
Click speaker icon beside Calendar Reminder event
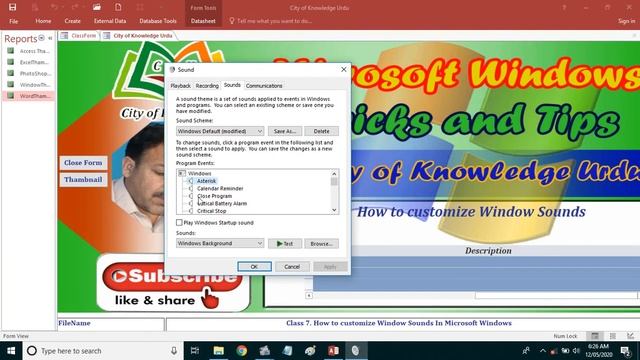pyautogui.click(x=191, y=188)
